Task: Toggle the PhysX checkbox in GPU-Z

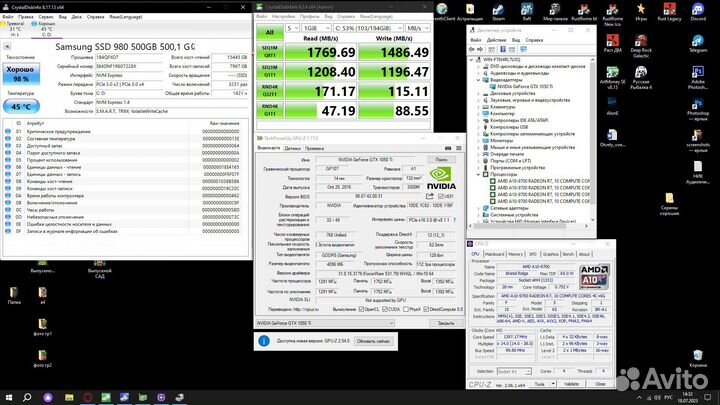Action: click(x=406, y=309)
